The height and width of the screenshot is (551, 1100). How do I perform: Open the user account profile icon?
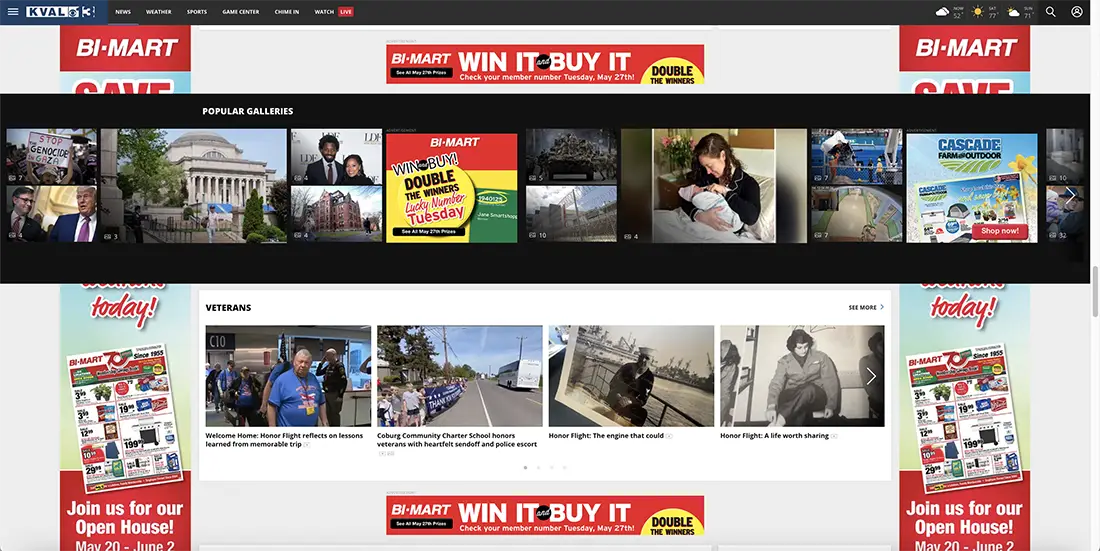(x=1077, y=12)
